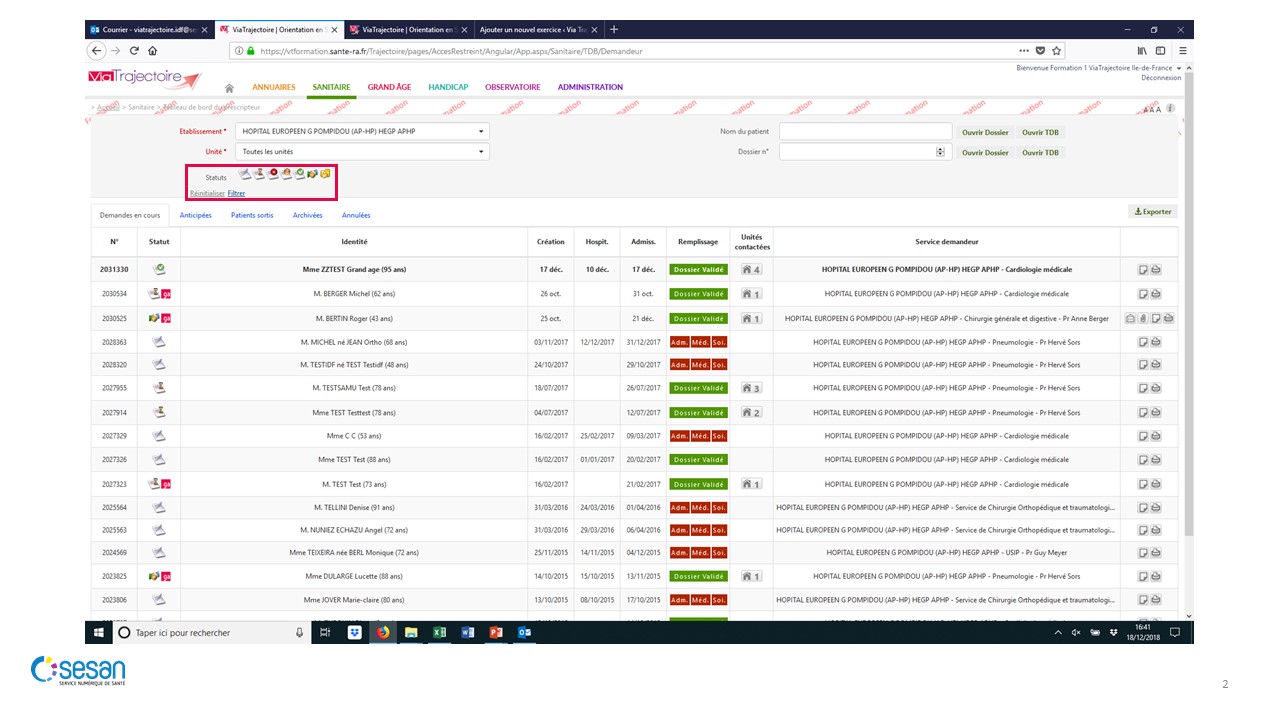This screenshot has width=1280, height=720.
Task: Switch to the Patients sortis tab
Action: pyautogui.click(x=251, y=215)
